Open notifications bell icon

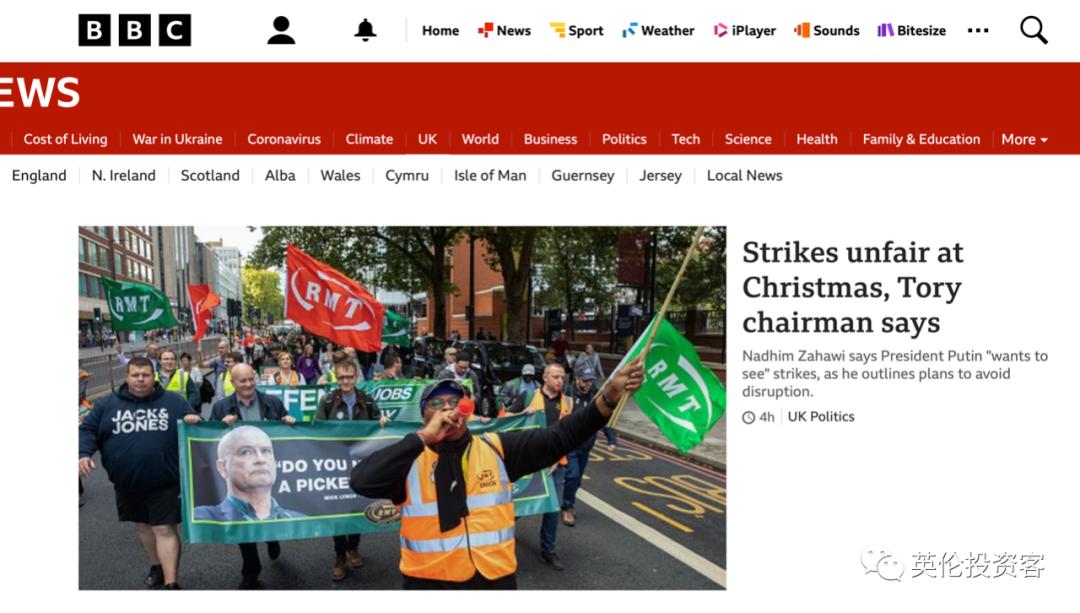(365, 30)
